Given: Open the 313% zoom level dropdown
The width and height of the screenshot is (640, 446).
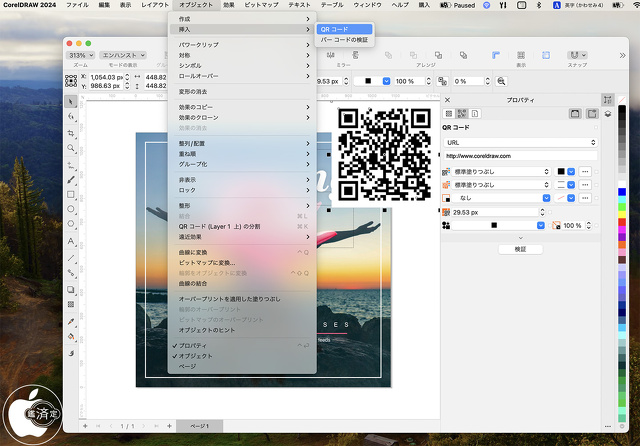Looking at the screenshot, I should click(x=80, y=55).
